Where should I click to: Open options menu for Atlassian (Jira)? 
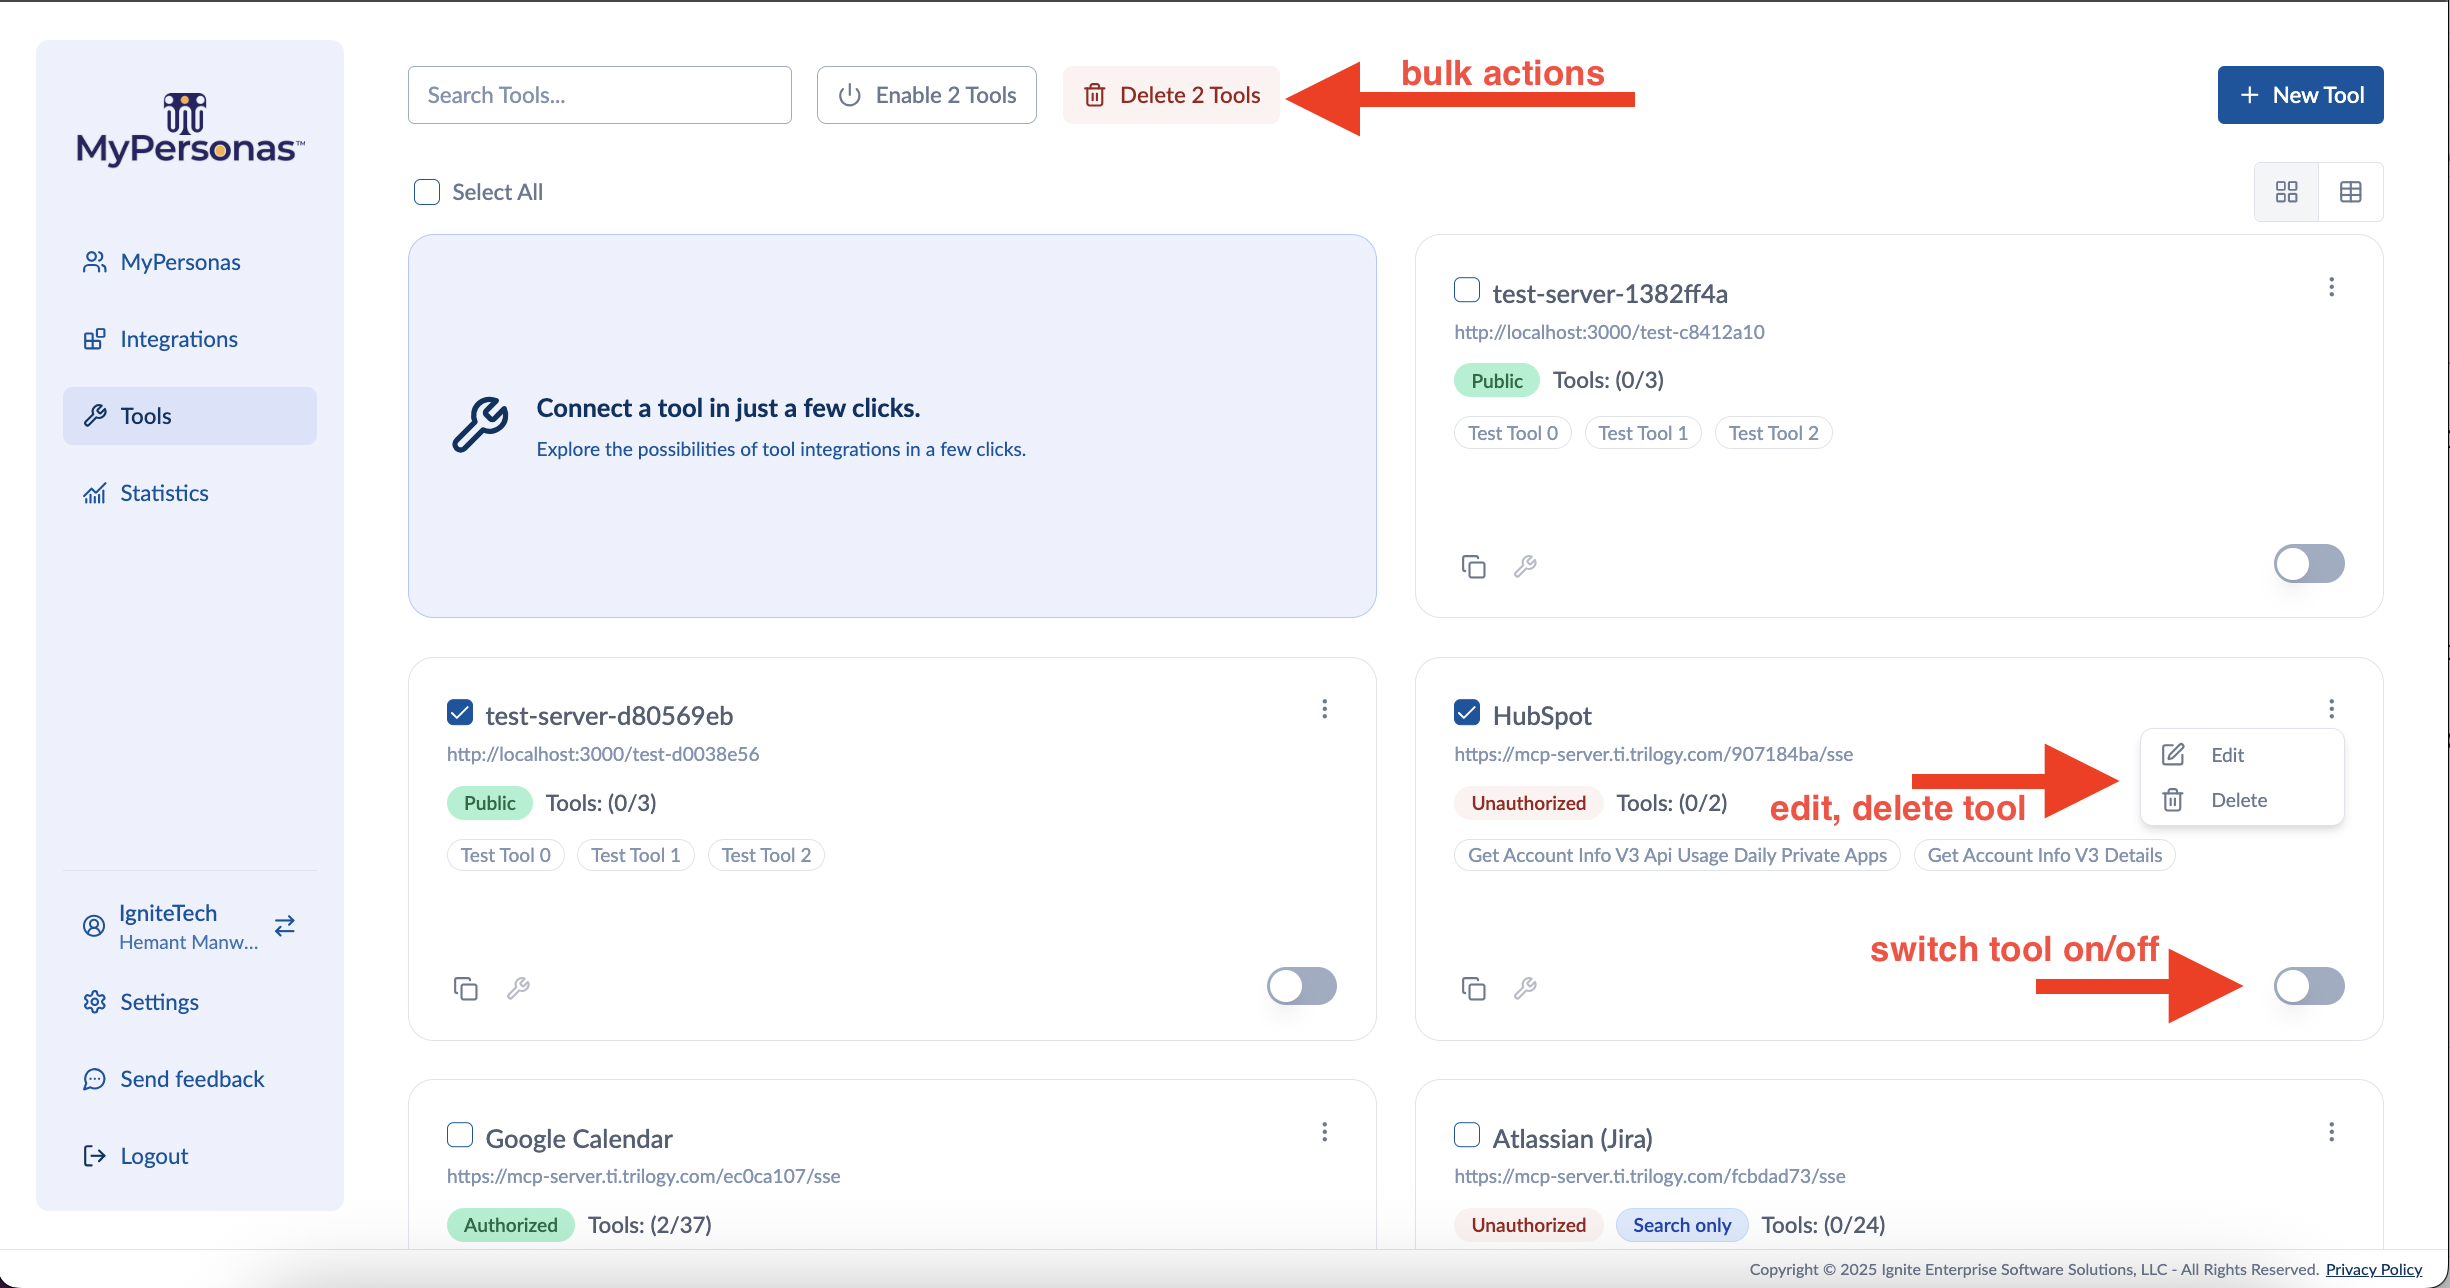(2332, 1132)
